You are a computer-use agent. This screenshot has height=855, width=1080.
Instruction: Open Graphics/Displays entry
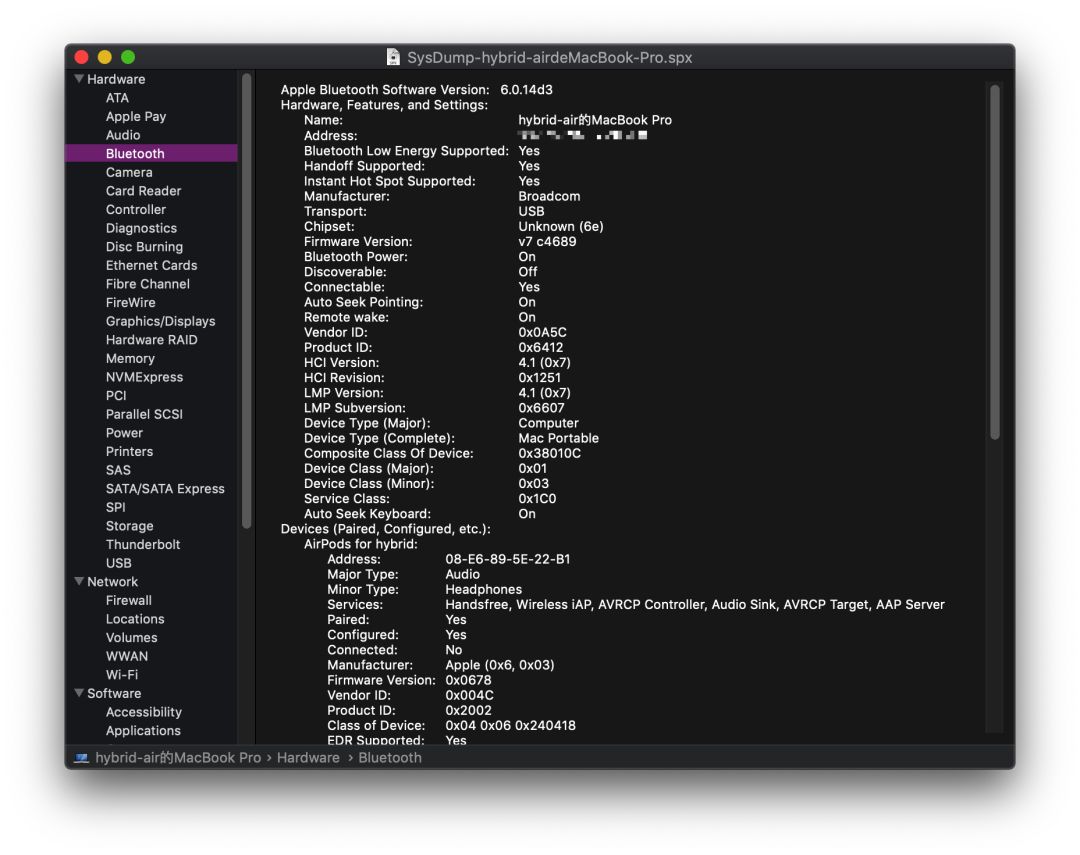160,321
